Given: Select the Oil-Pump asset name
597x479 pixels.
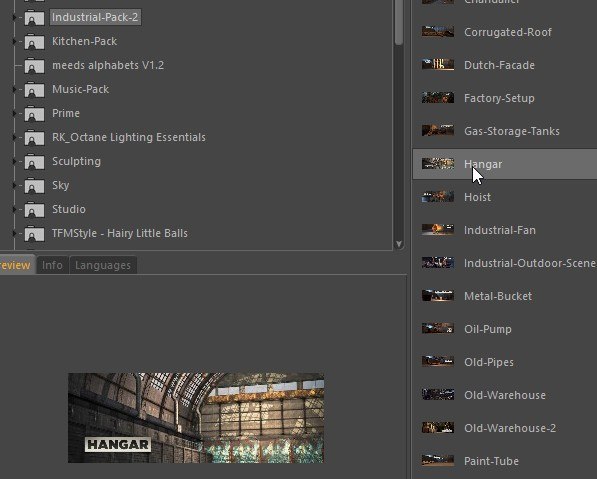Looking at the screenshot, I should tap(488, 329).
